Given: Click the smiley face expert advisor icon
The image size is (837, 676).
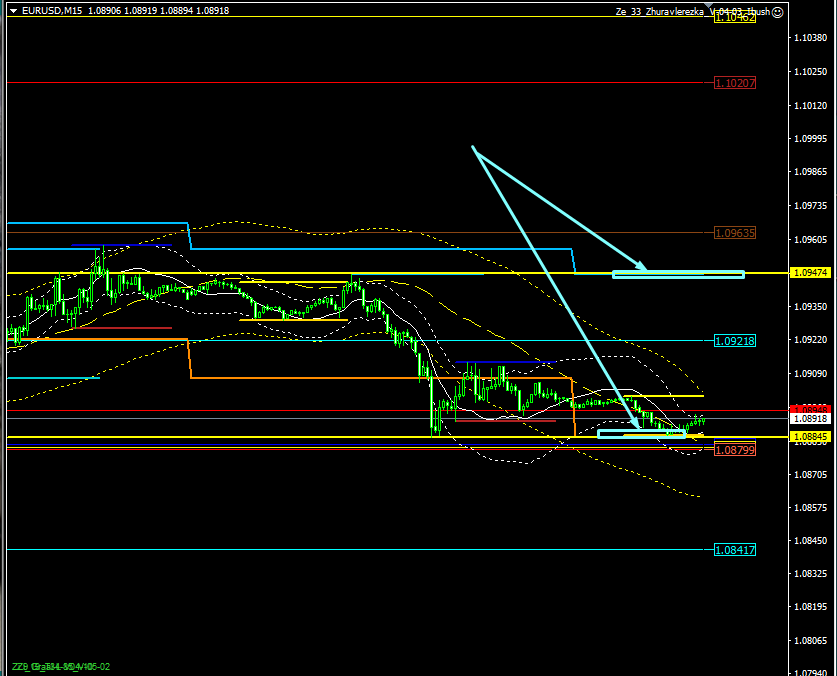Looking at the screenshot, I should [778, 11].
